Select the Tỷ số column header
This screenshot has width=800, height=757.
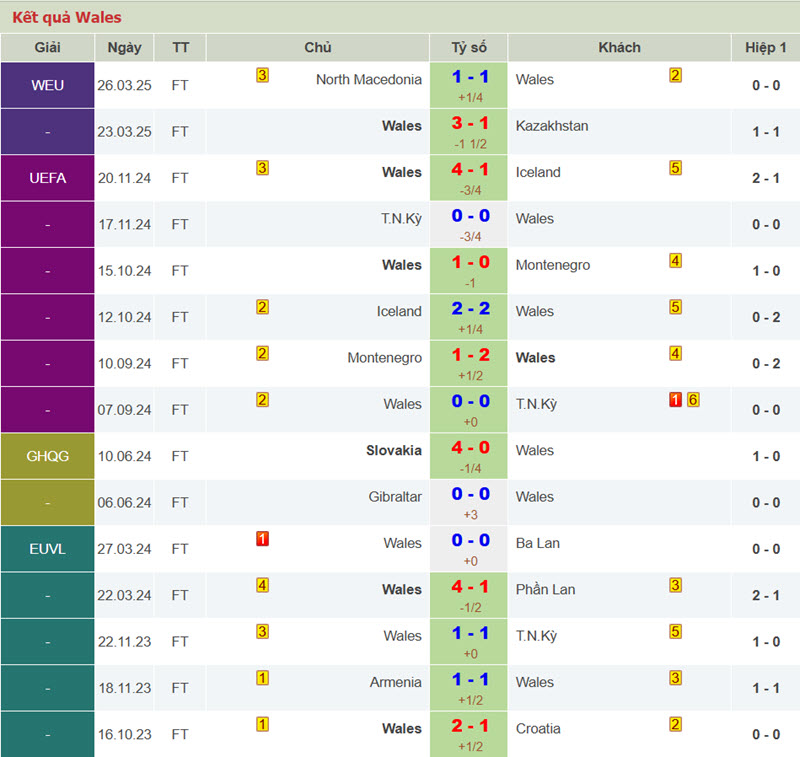pyautogui.click(x=468, y=48)
